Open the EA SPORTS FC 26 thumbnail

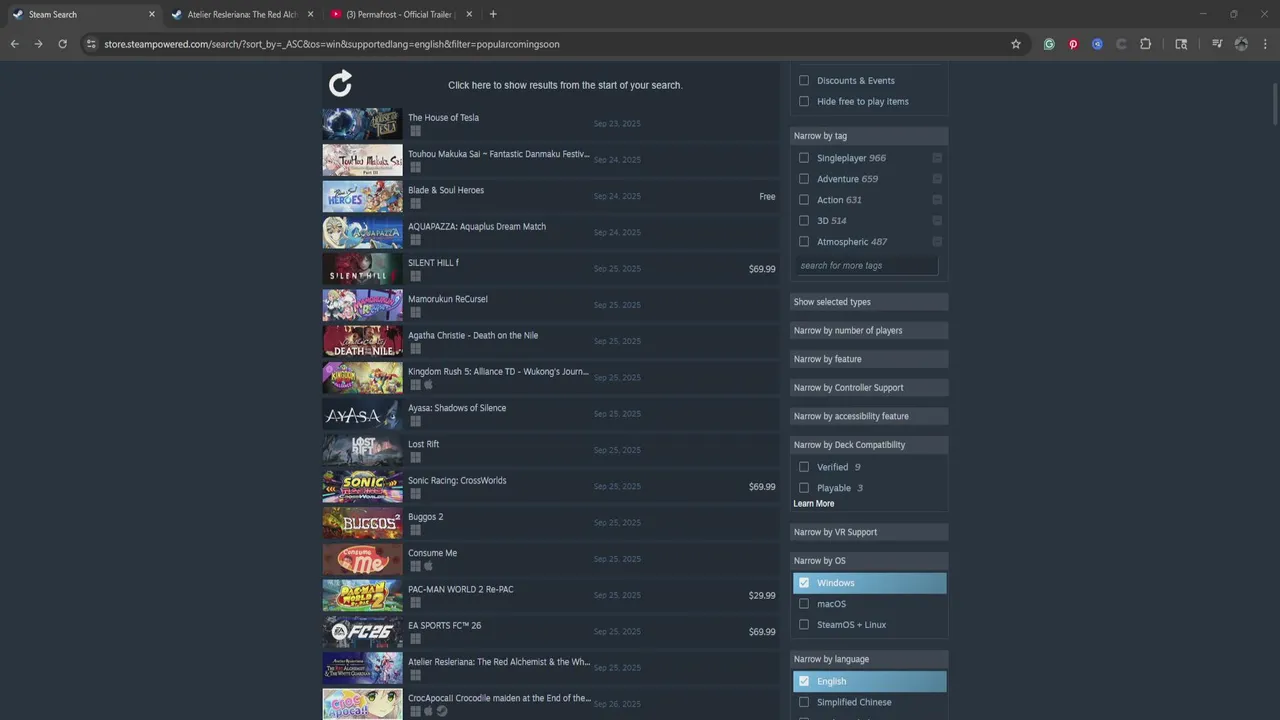(x=362, y=632)
